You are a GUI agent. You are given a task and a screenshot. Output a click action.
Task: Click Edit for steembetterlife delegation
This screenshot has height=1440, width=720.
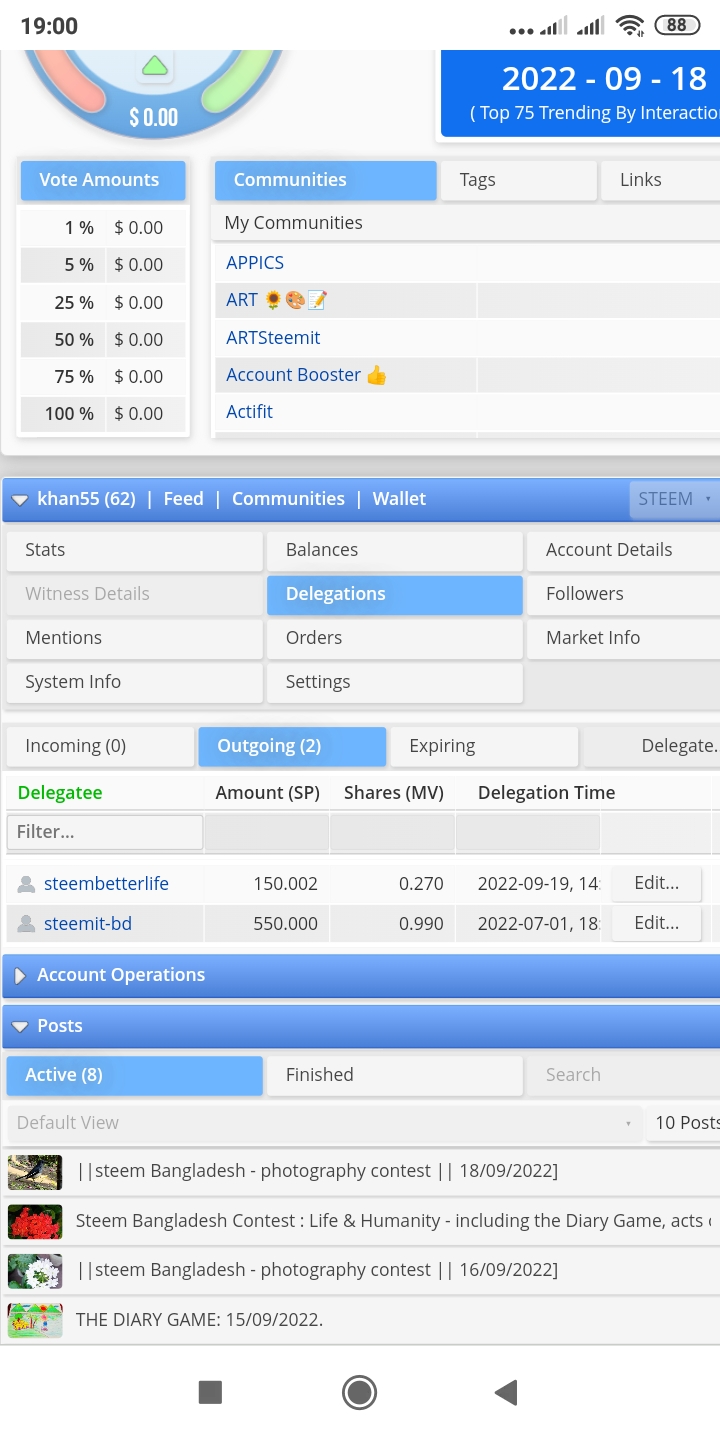[x=656, y=883]
